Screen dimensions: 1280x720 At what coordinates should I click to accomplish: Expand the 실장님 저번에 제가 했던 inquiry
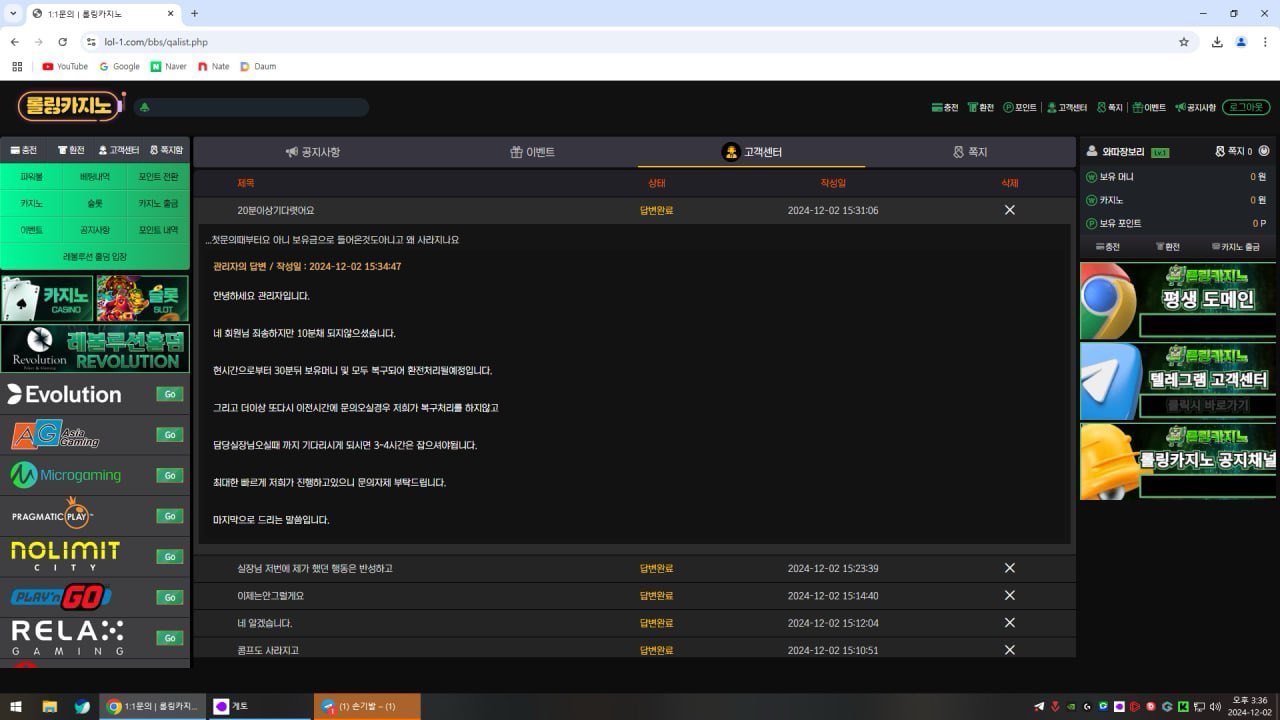[x=315, y=568]
